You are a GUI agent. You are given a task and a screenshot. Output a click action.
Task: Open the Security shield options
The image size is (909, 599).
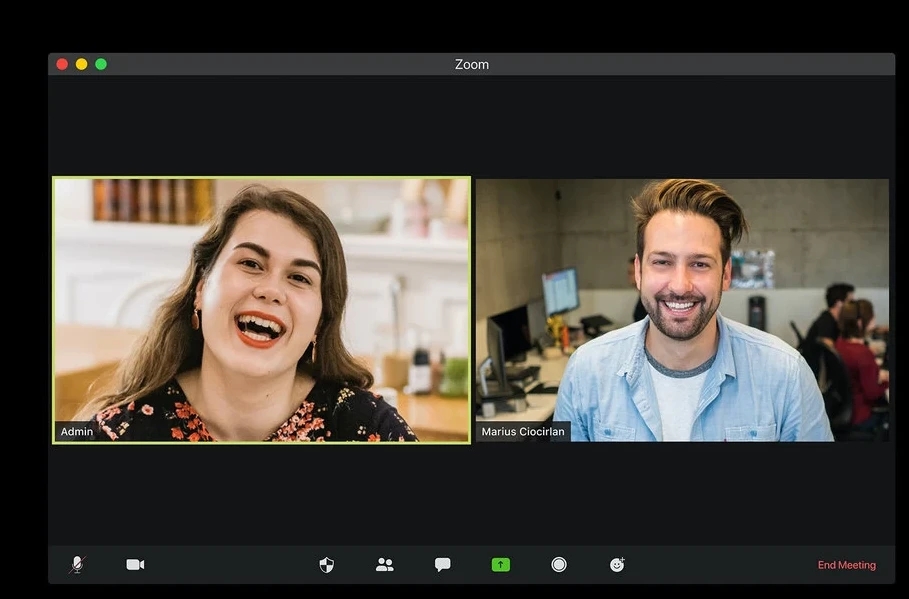pos(326,565)
